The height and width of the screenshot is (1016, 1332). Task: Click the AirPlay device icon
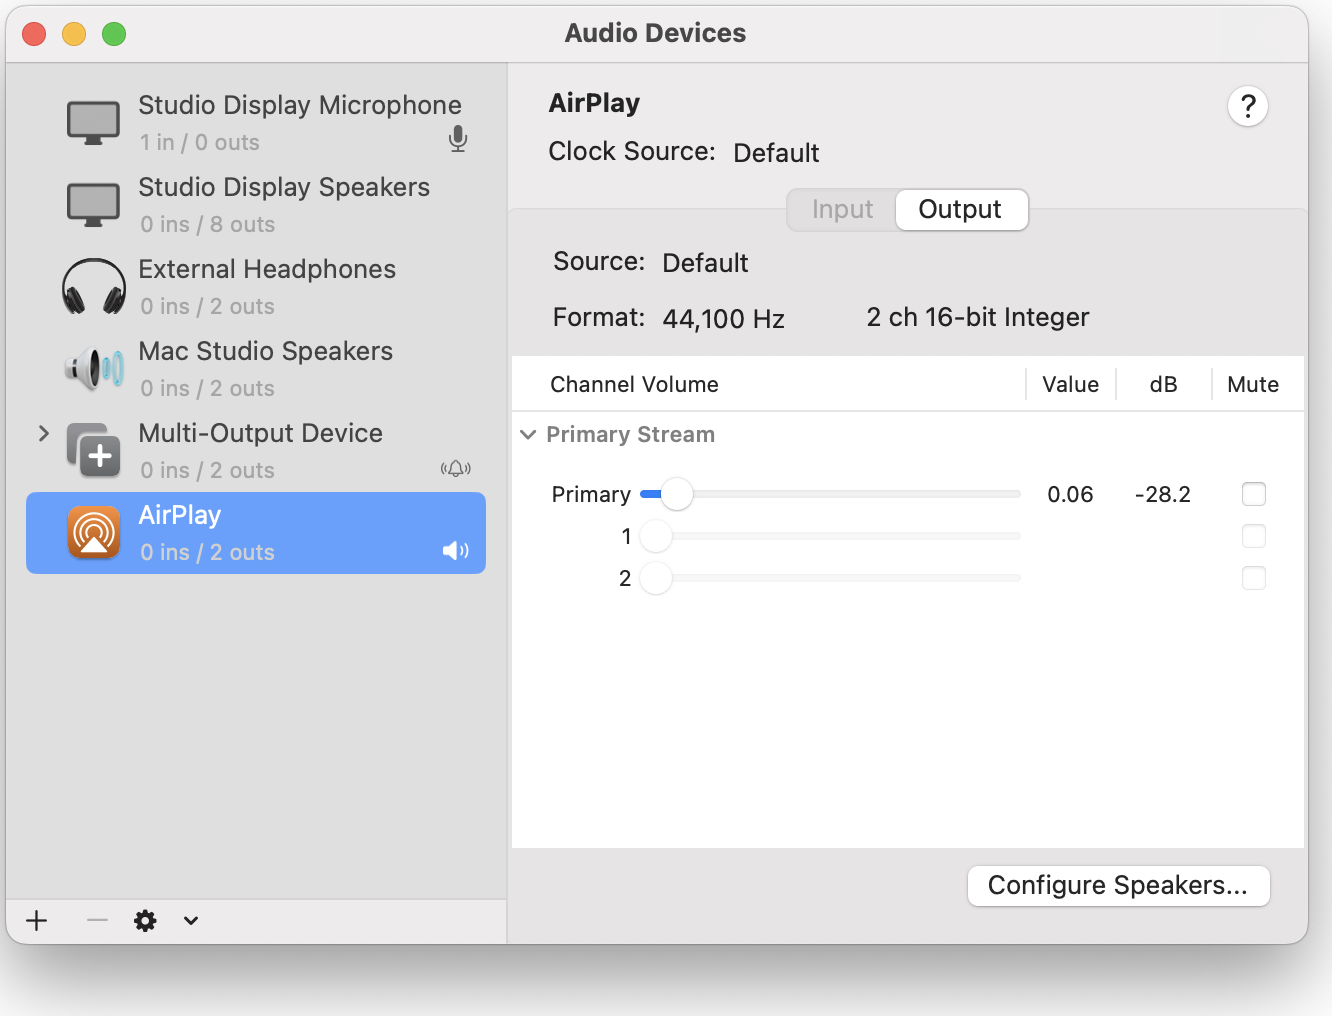click(93, 533)
